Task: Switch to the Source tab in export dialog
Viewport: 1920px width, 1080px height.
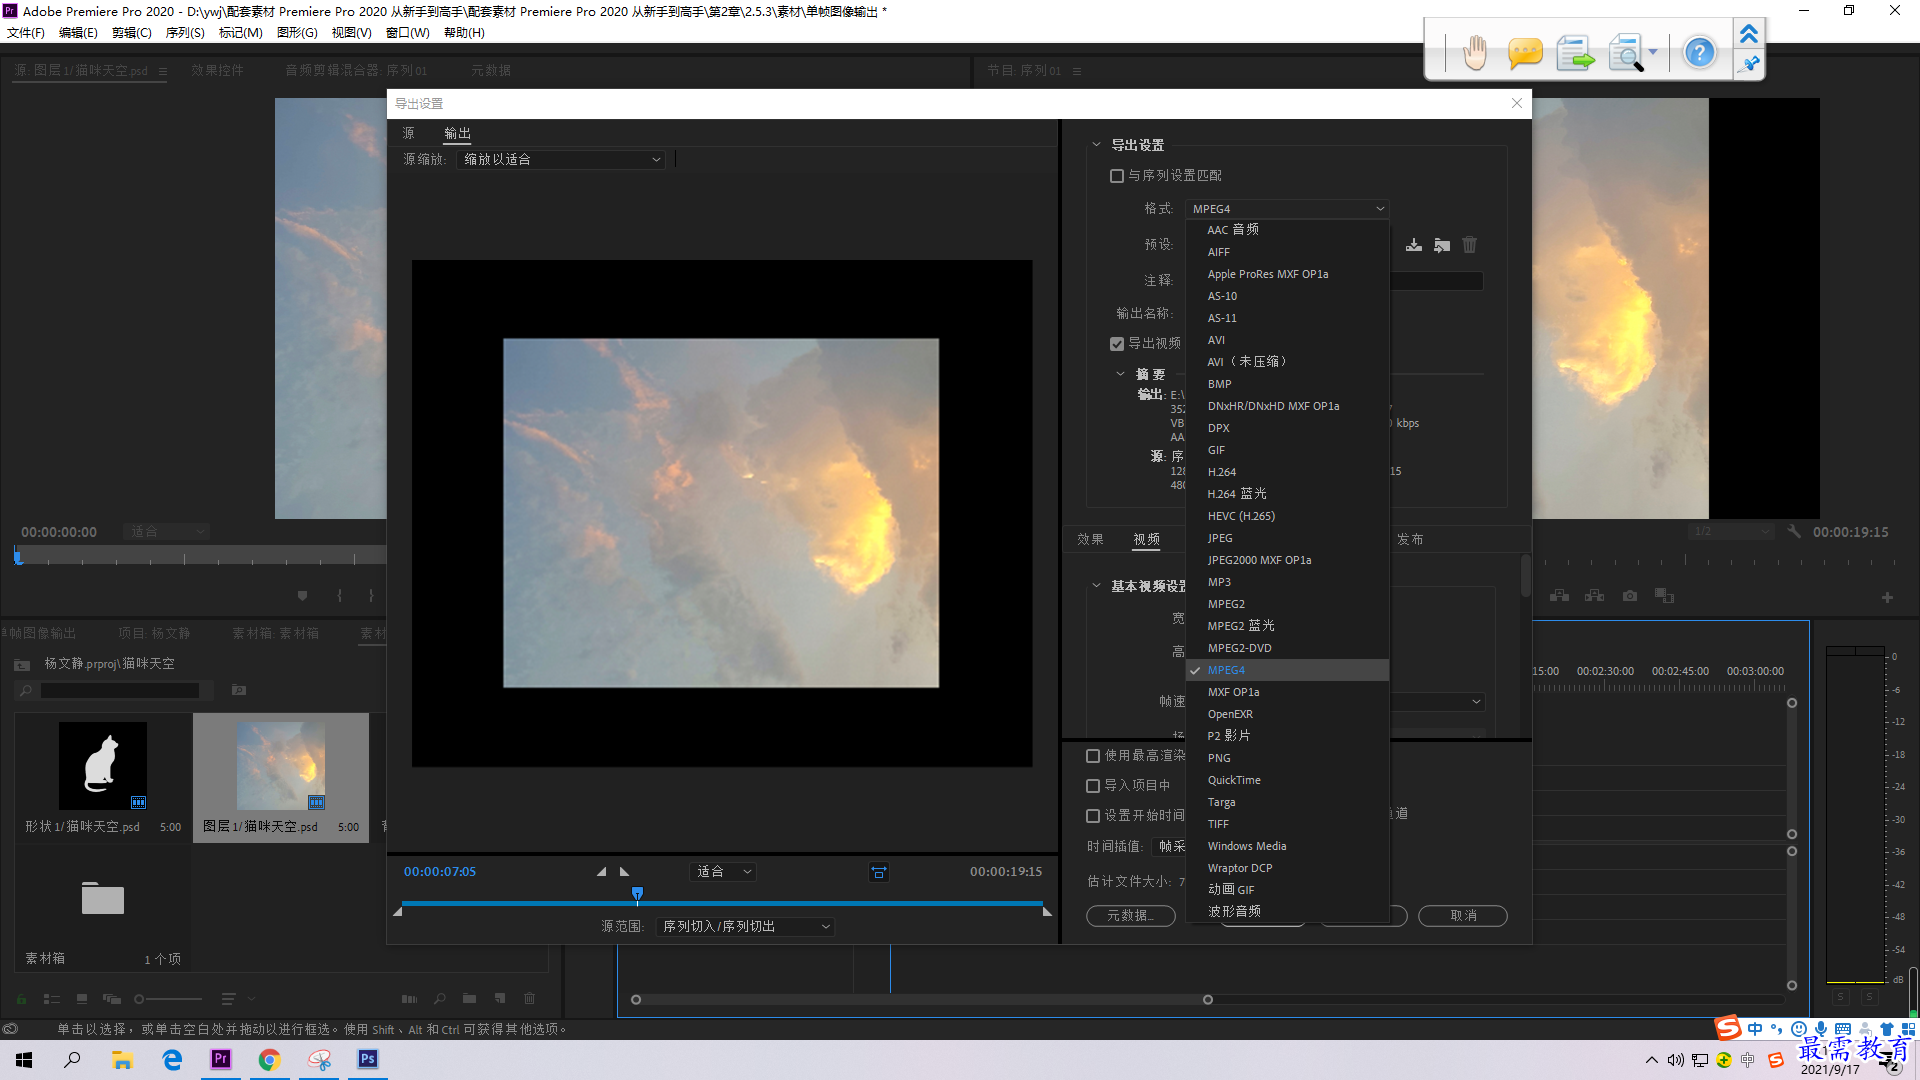Action: tap(408, 133)
